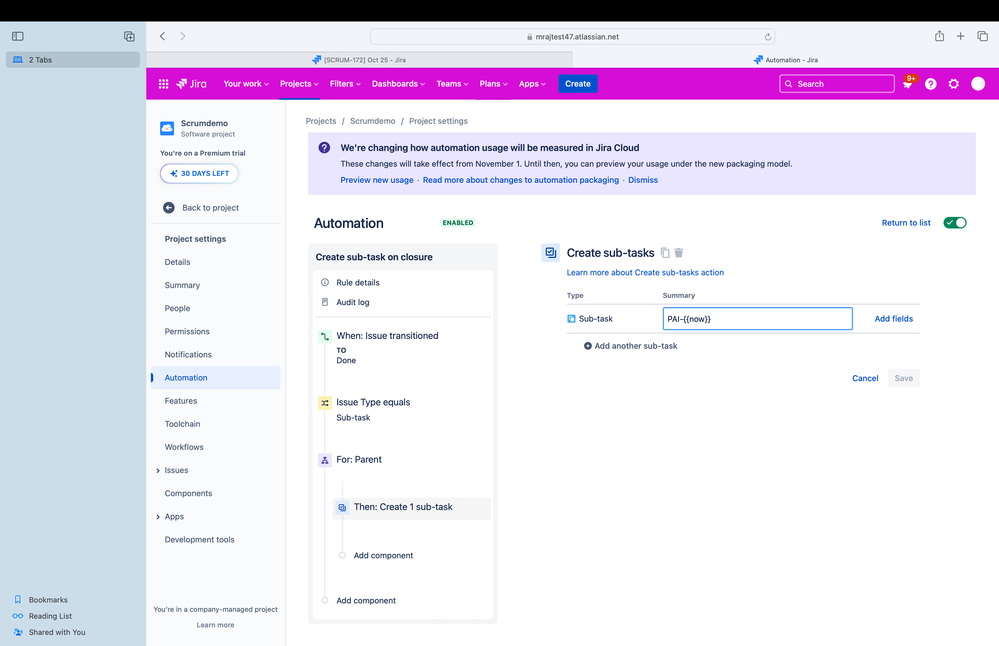Screen dimensions: 999x646
Task: Open Notifications in project settings
Action: (x=188, y=354)
